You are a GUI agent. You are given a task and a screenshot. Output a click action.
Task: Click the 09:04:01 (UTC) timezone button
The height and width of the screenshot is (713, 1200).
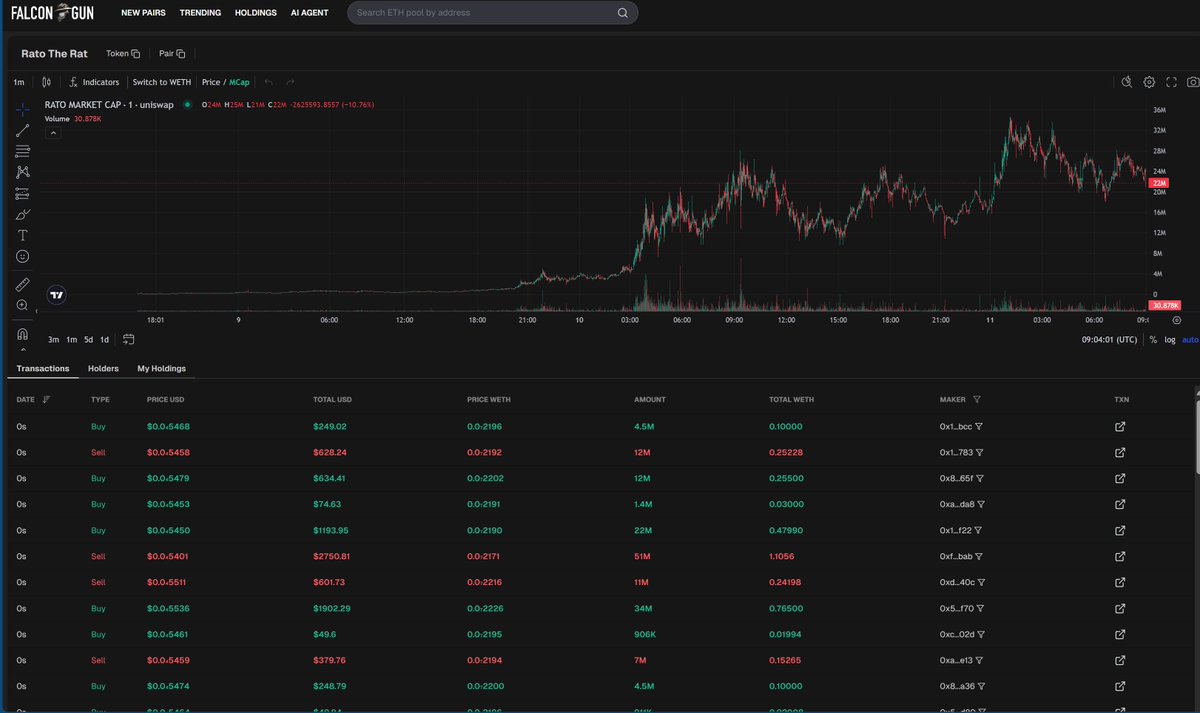point(1111,340)
